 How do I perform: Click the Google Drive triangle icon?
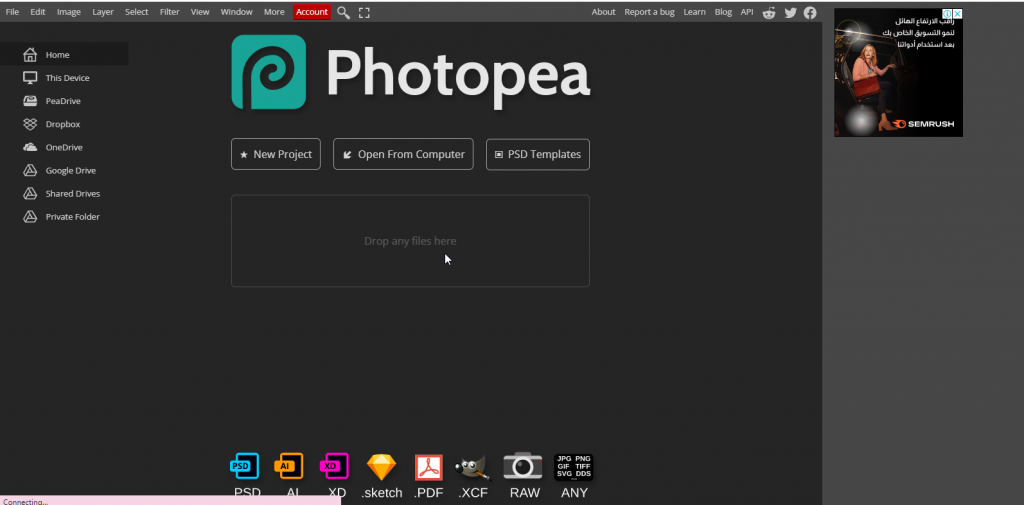tap(30, 171)
